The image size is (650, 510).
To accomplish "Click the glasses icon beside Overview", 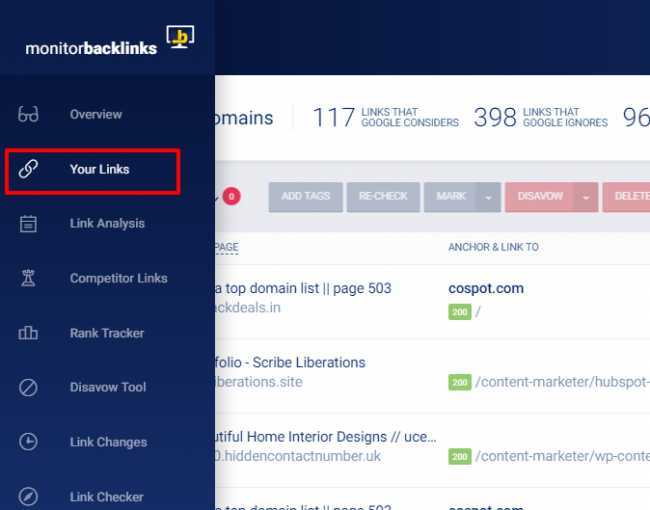I will click(x=28, y=114).
